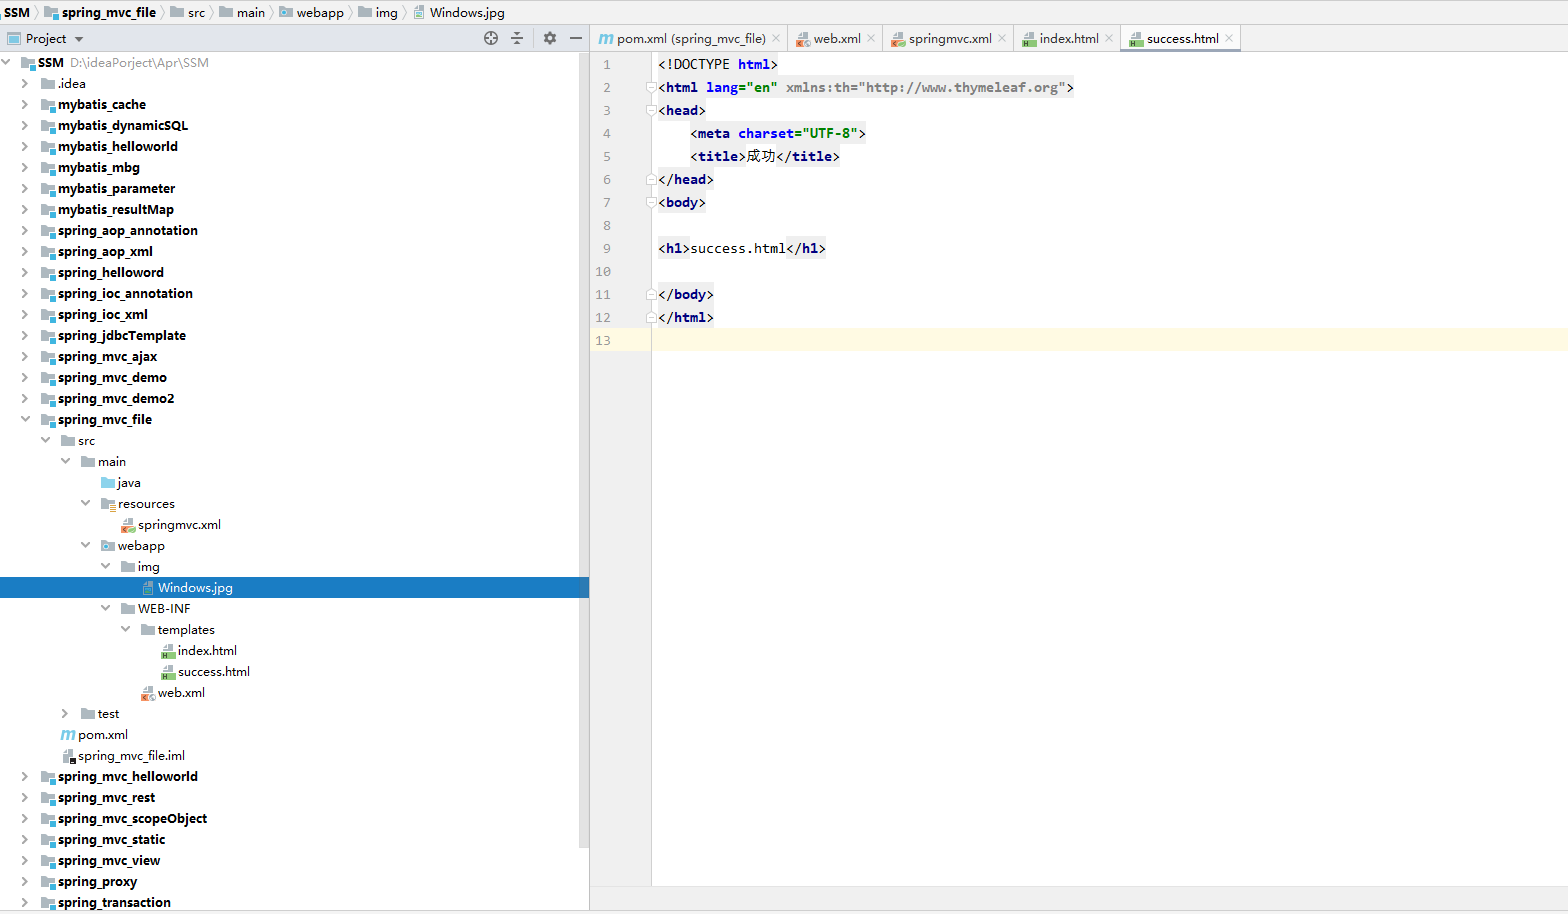Screen dimensions: 1568x914
Task: Click the springmvc.xml file icon in tree
Action: coord(128,525)
